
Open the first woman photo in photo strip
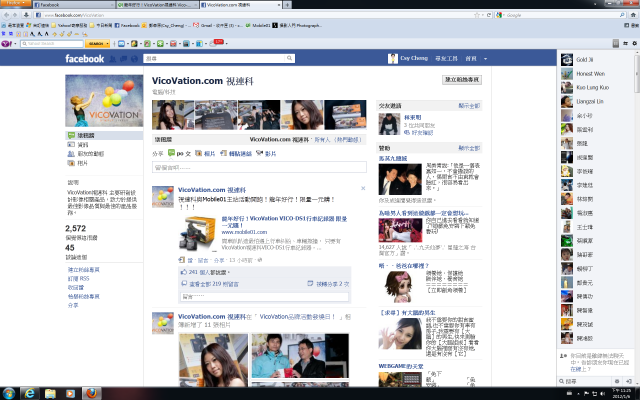pos(173,115)
